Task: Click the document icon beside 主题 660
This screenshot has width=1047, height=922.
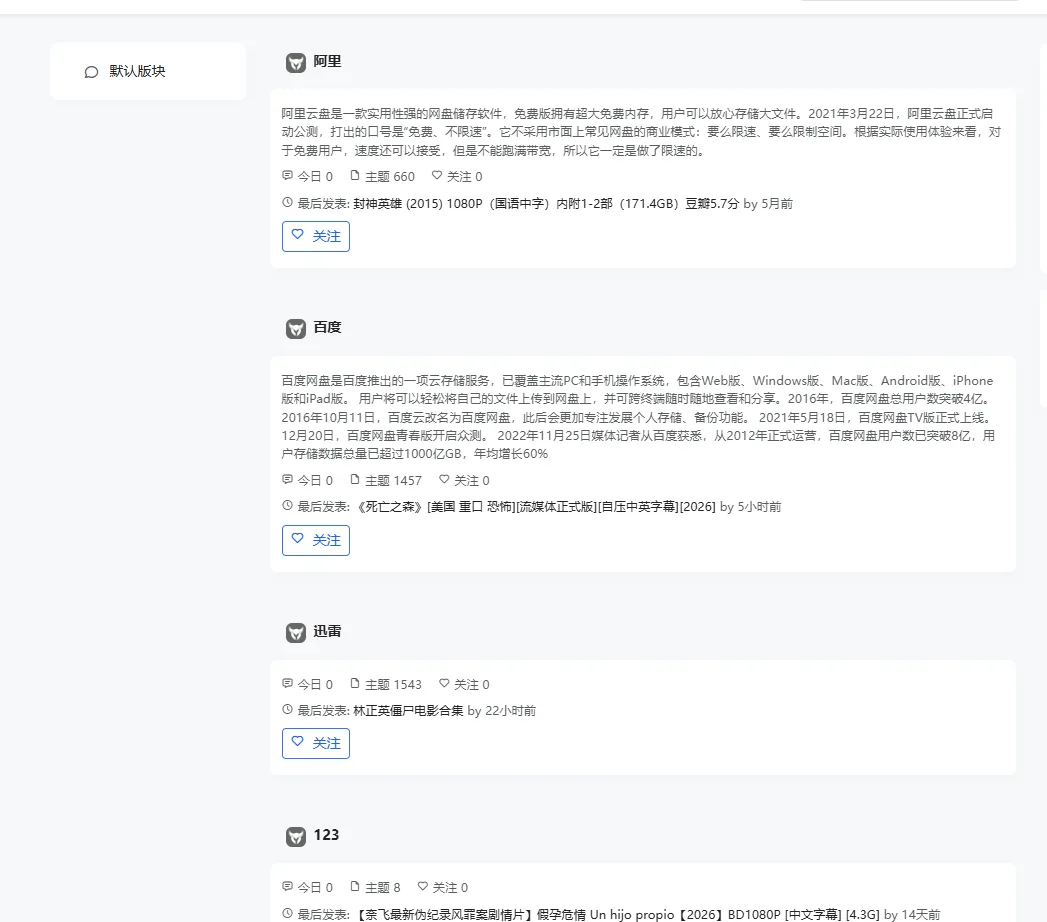Action: point(355,176)
